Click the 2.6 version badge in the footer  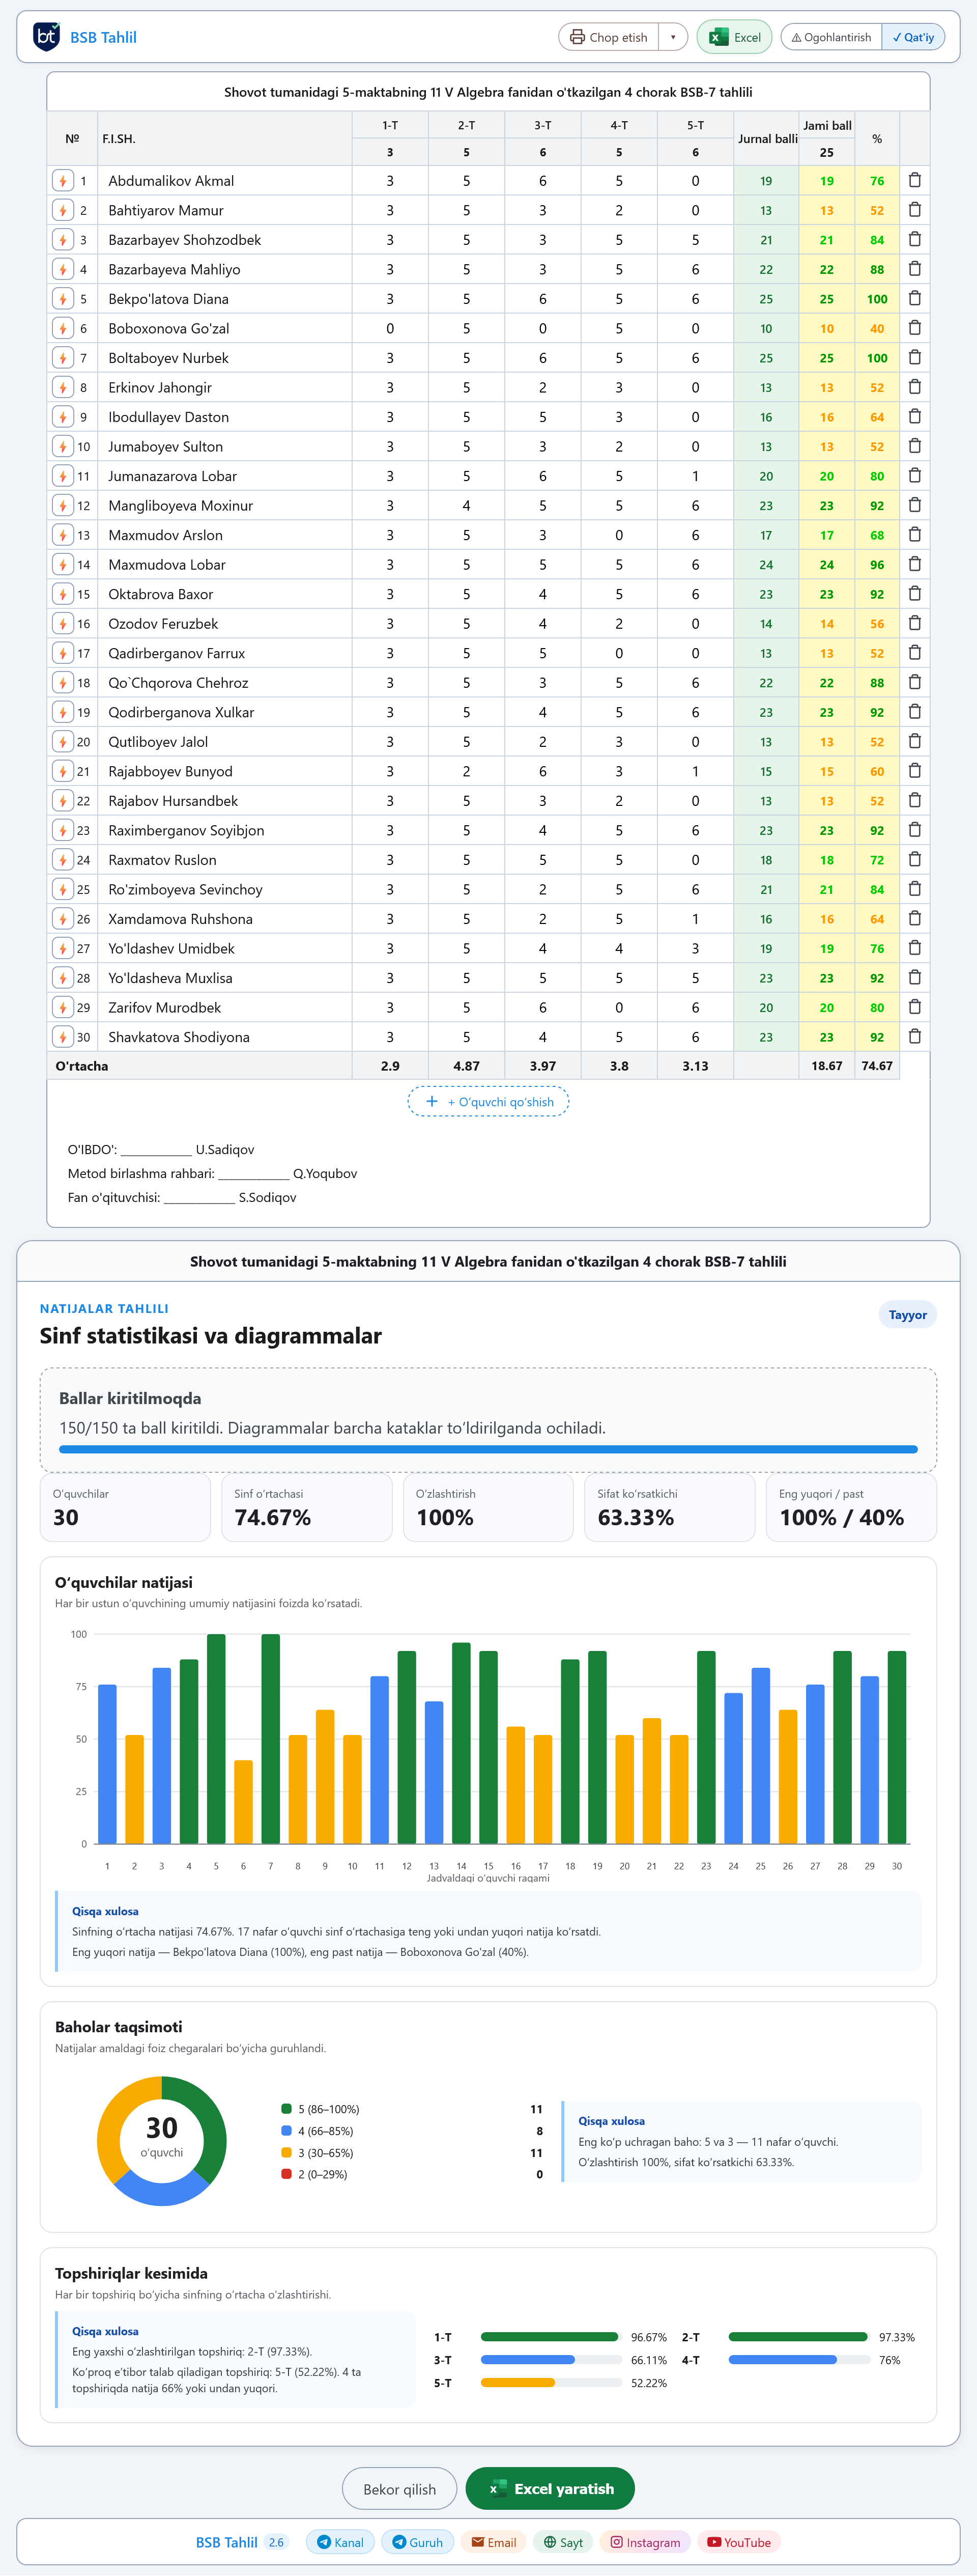276,2542
